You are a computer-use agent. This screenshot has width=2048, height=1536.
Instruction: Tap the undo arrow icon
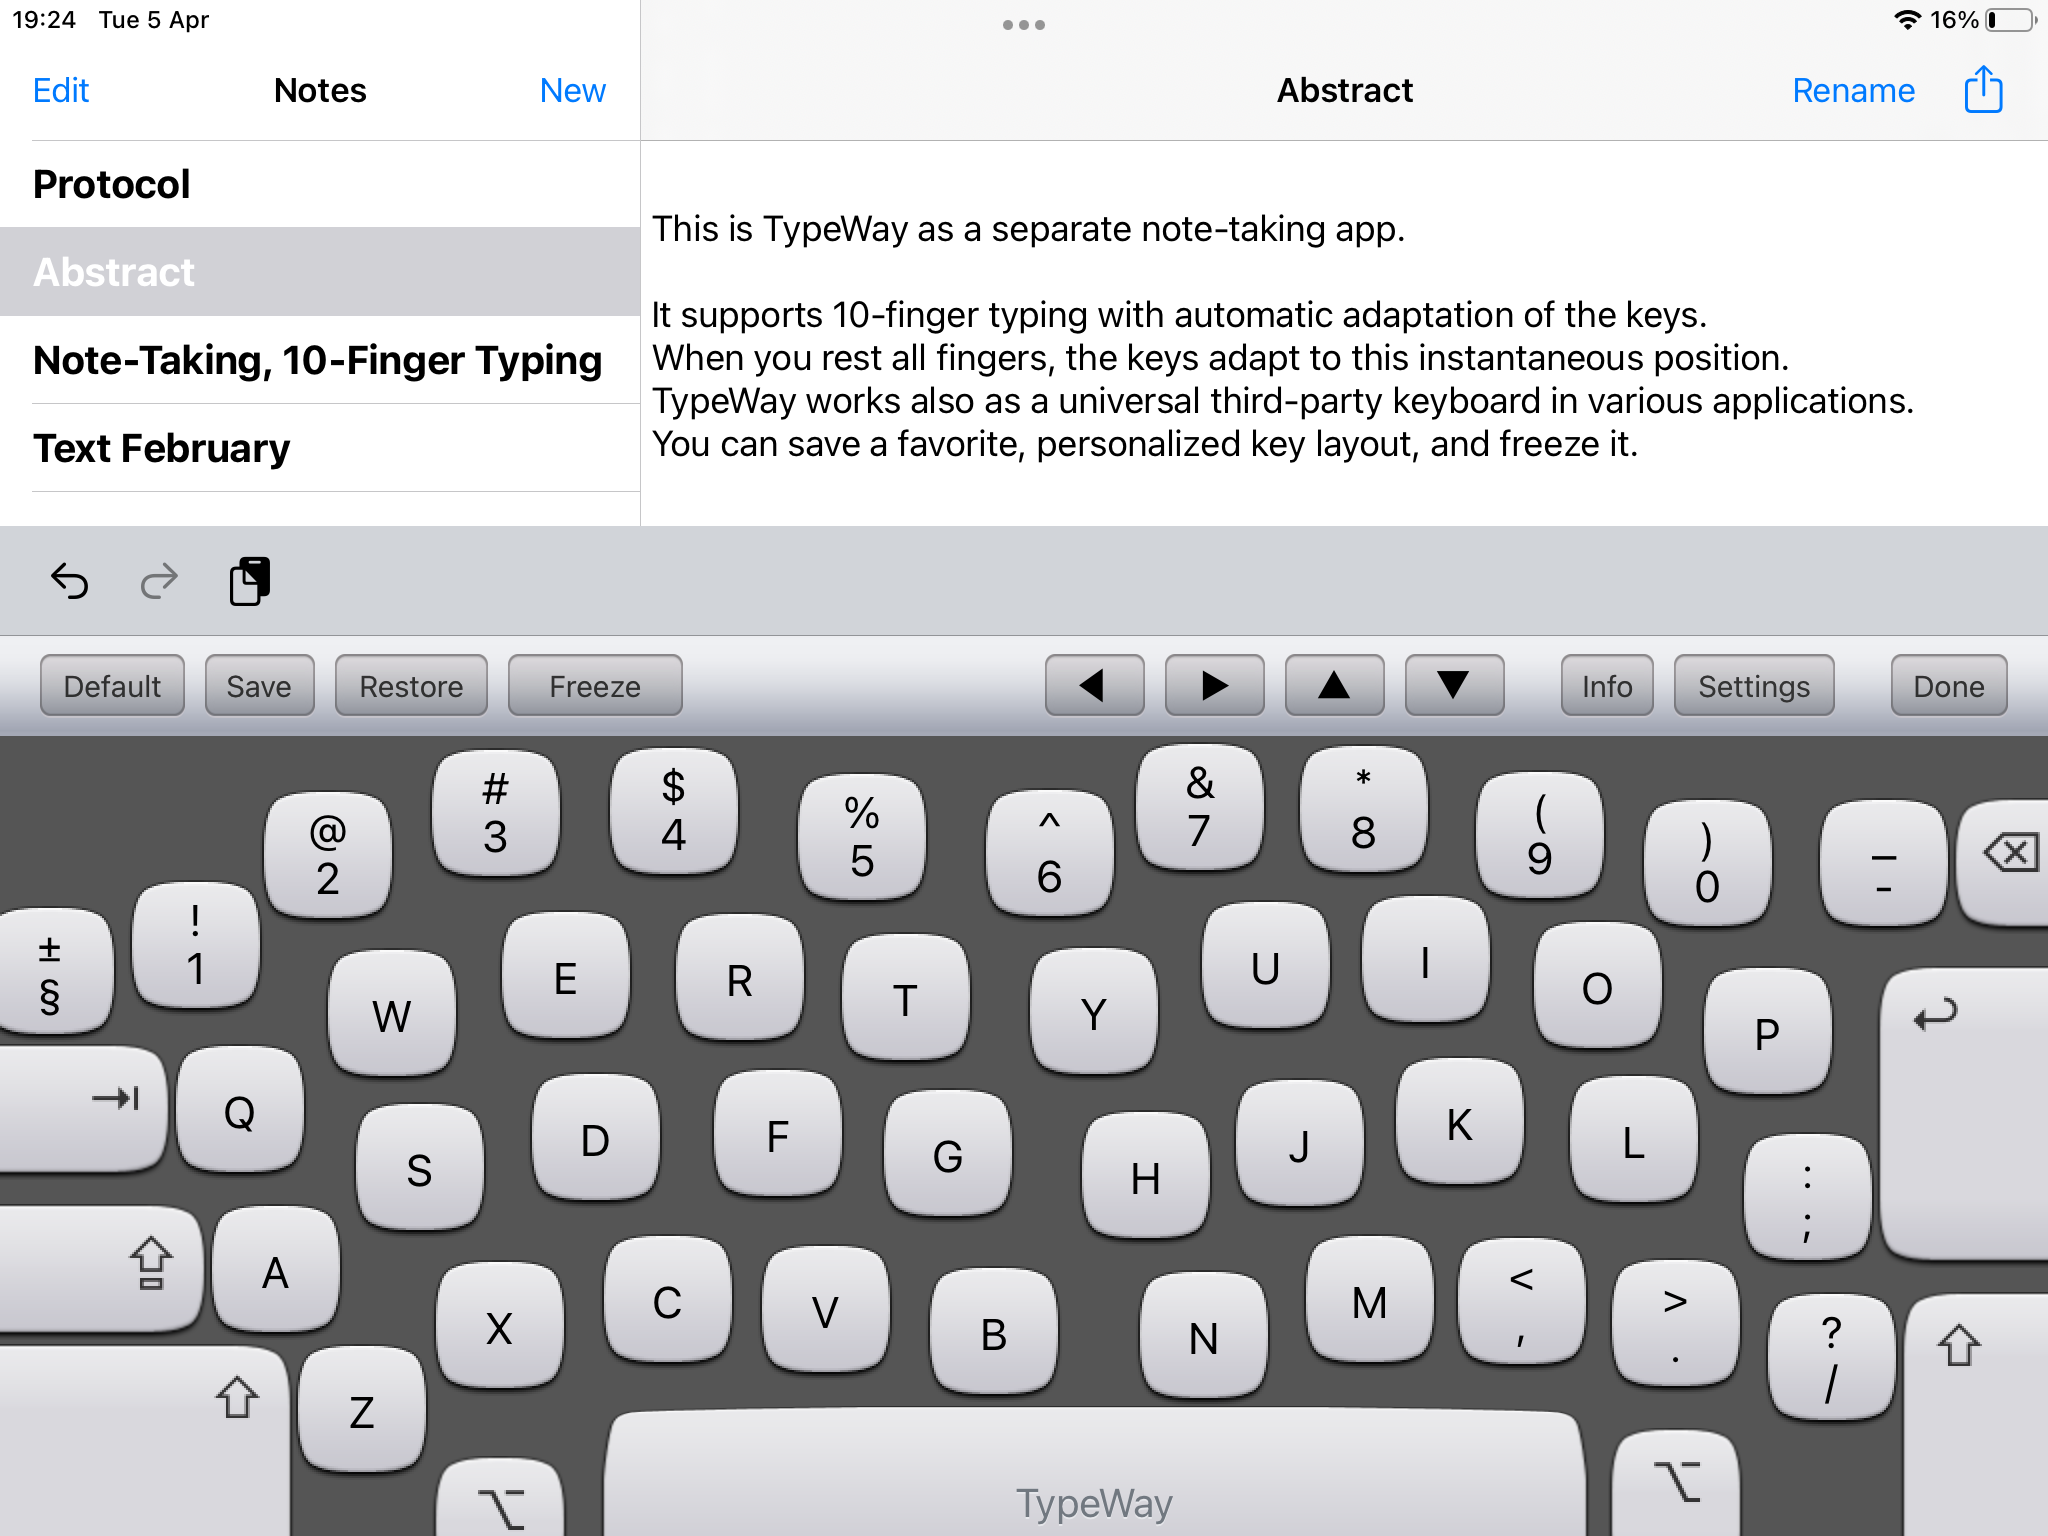point(70,581)
